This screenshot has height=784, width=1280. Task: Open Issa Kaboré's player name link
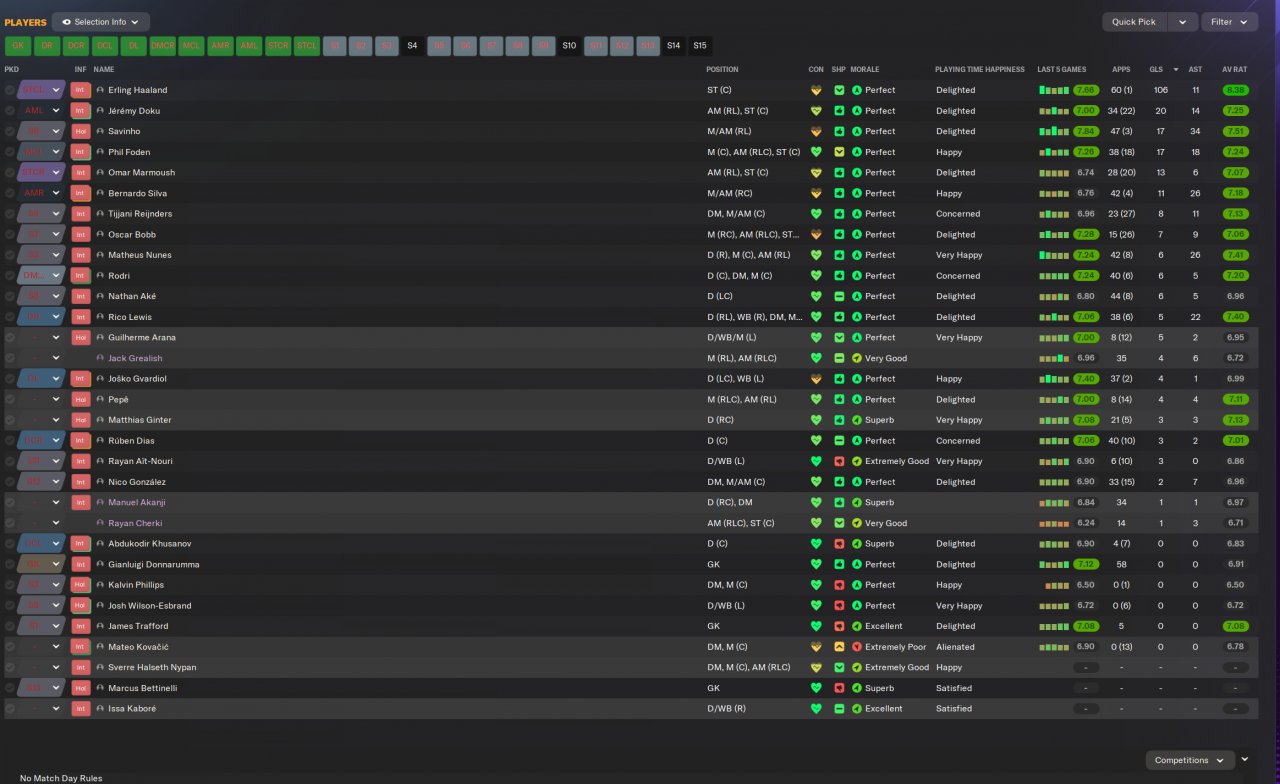pyautogui.click(x=132, y=709)
